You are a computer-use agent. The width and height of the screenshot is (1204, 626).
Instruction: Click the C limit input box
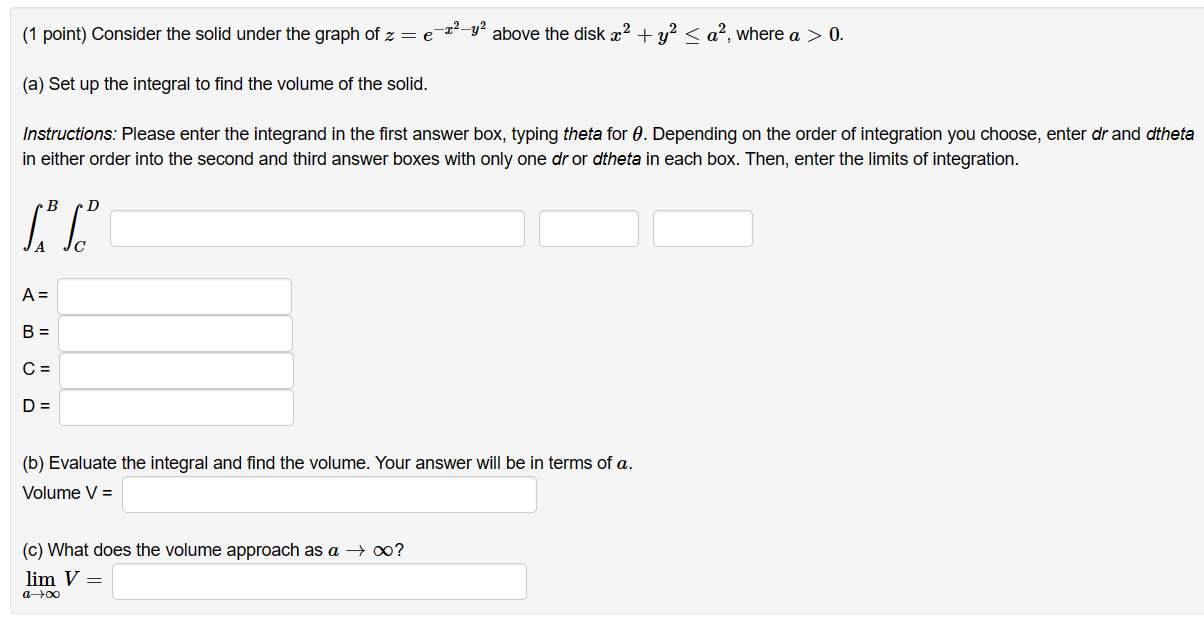(x=175, y=369)
